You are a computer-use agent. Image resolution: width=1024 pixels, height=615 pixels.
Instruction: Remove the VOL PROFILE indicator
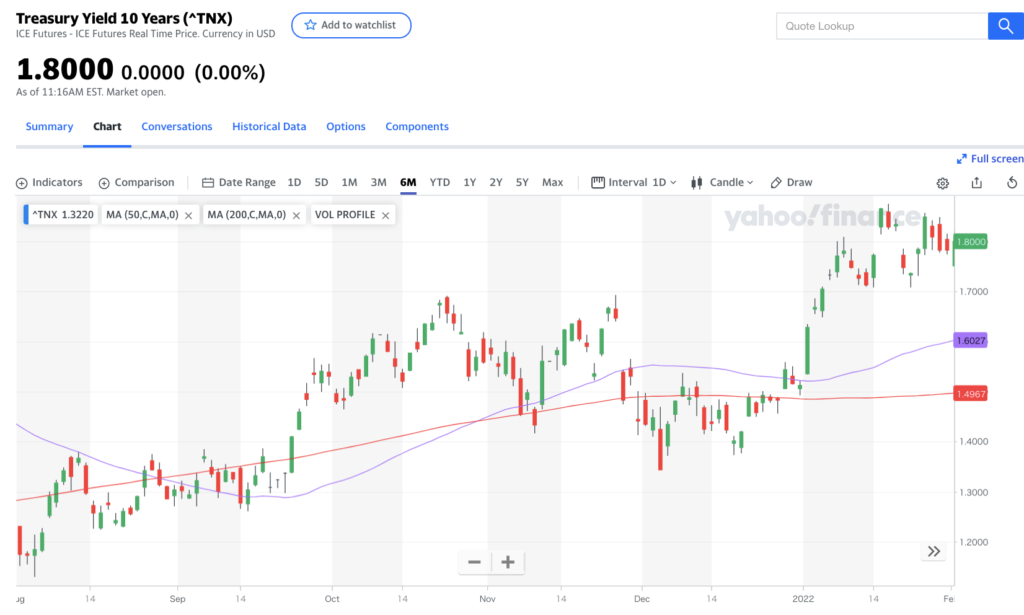385,215
